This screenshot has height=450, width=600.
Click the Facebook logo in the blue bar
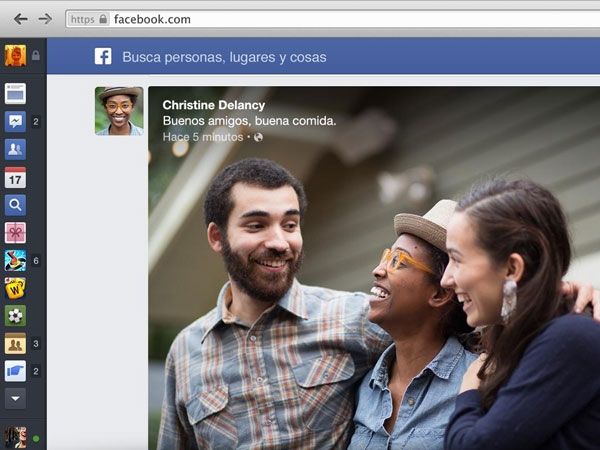pyautogui.click(x=103, y=57)
